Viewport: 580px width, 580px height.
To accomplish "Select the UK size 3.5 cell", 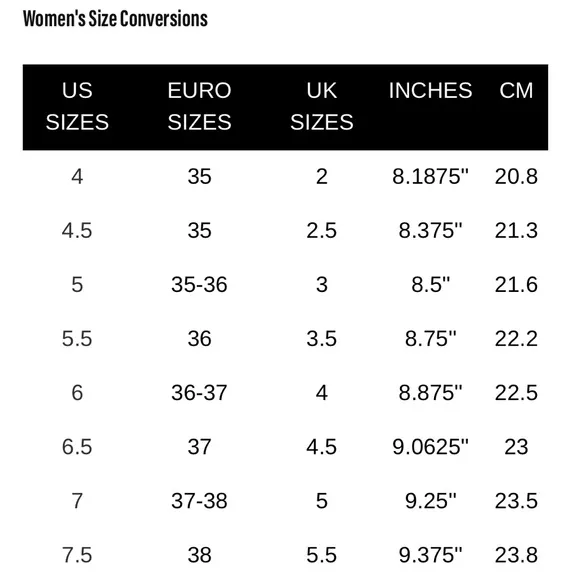I will [x=321, y=338].
